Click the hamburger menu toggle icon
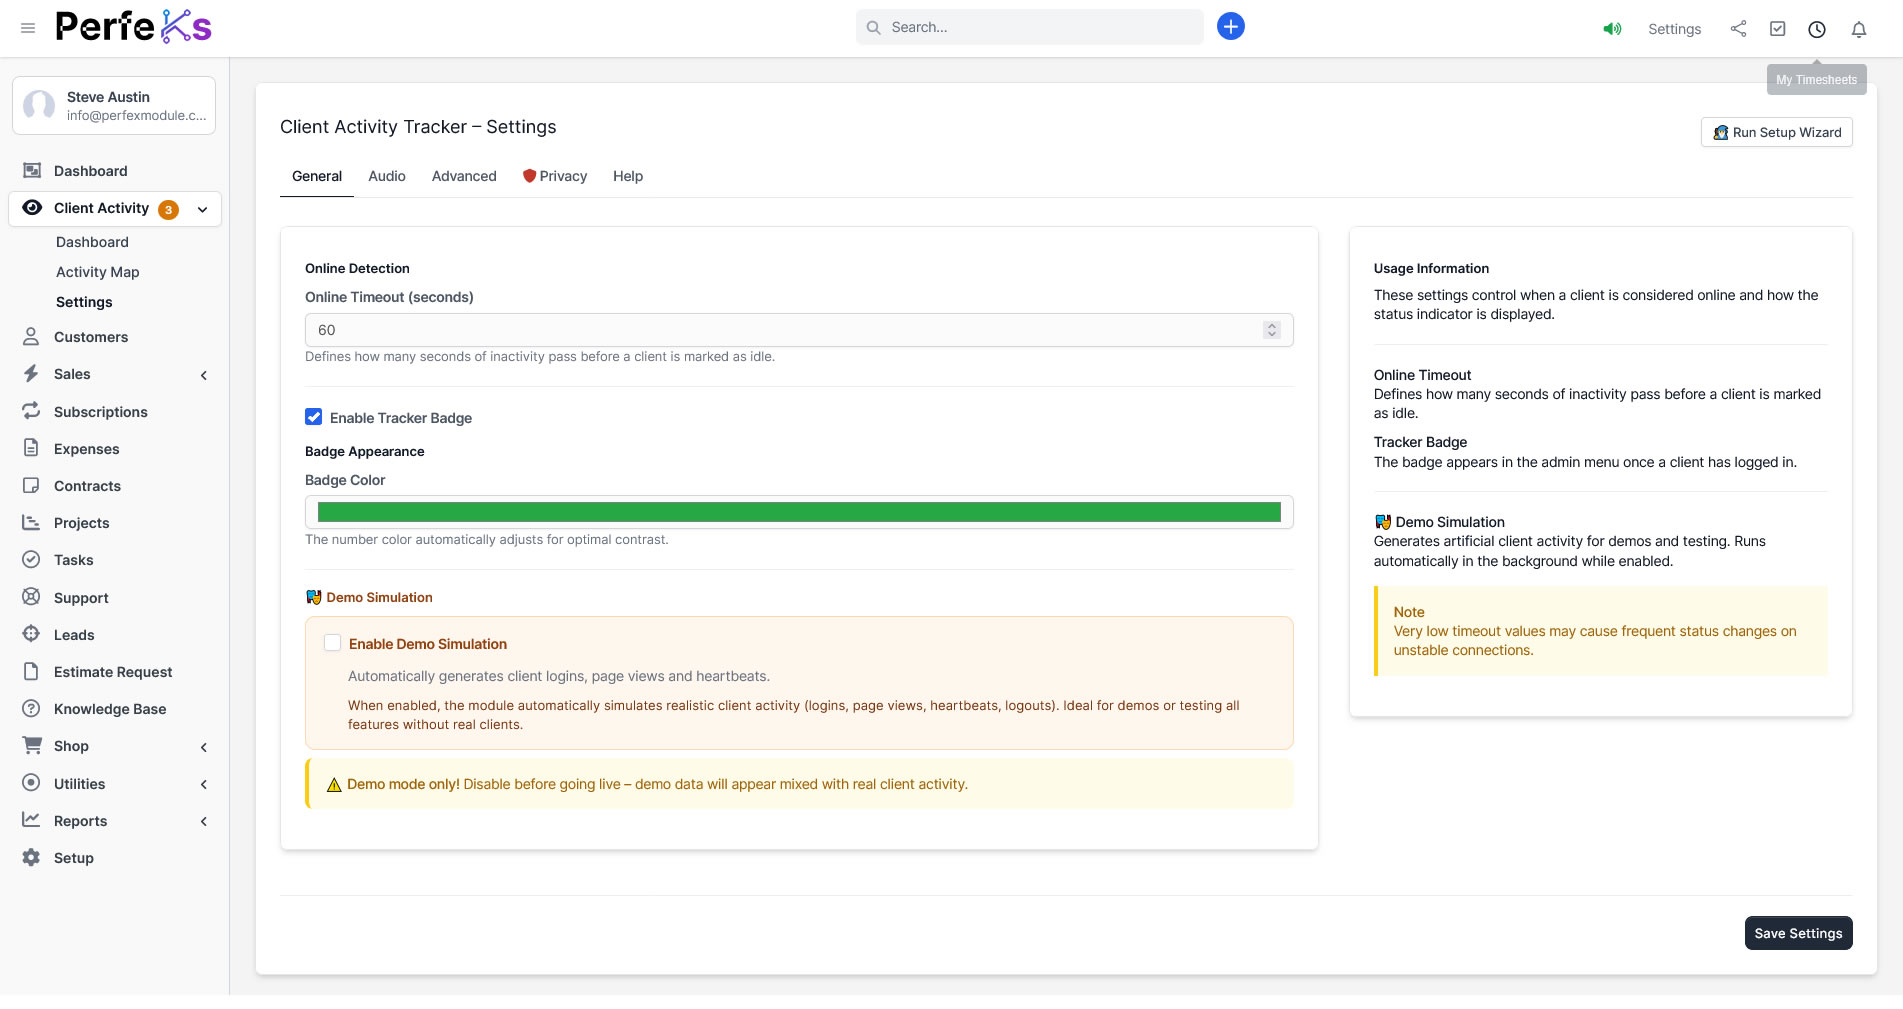 [28, 28]
